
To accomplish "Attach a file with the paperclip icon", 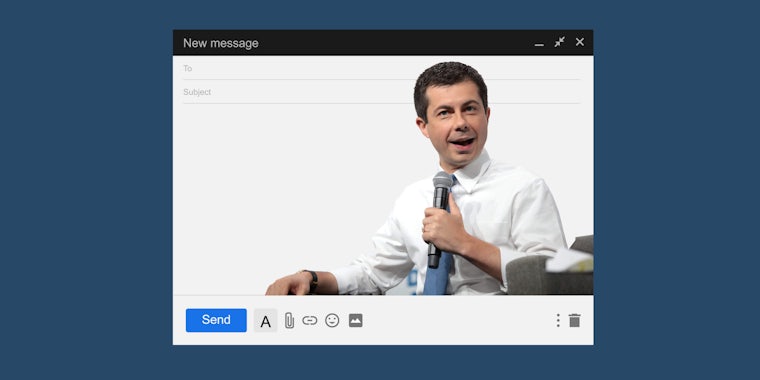I will tap(289, 321).
